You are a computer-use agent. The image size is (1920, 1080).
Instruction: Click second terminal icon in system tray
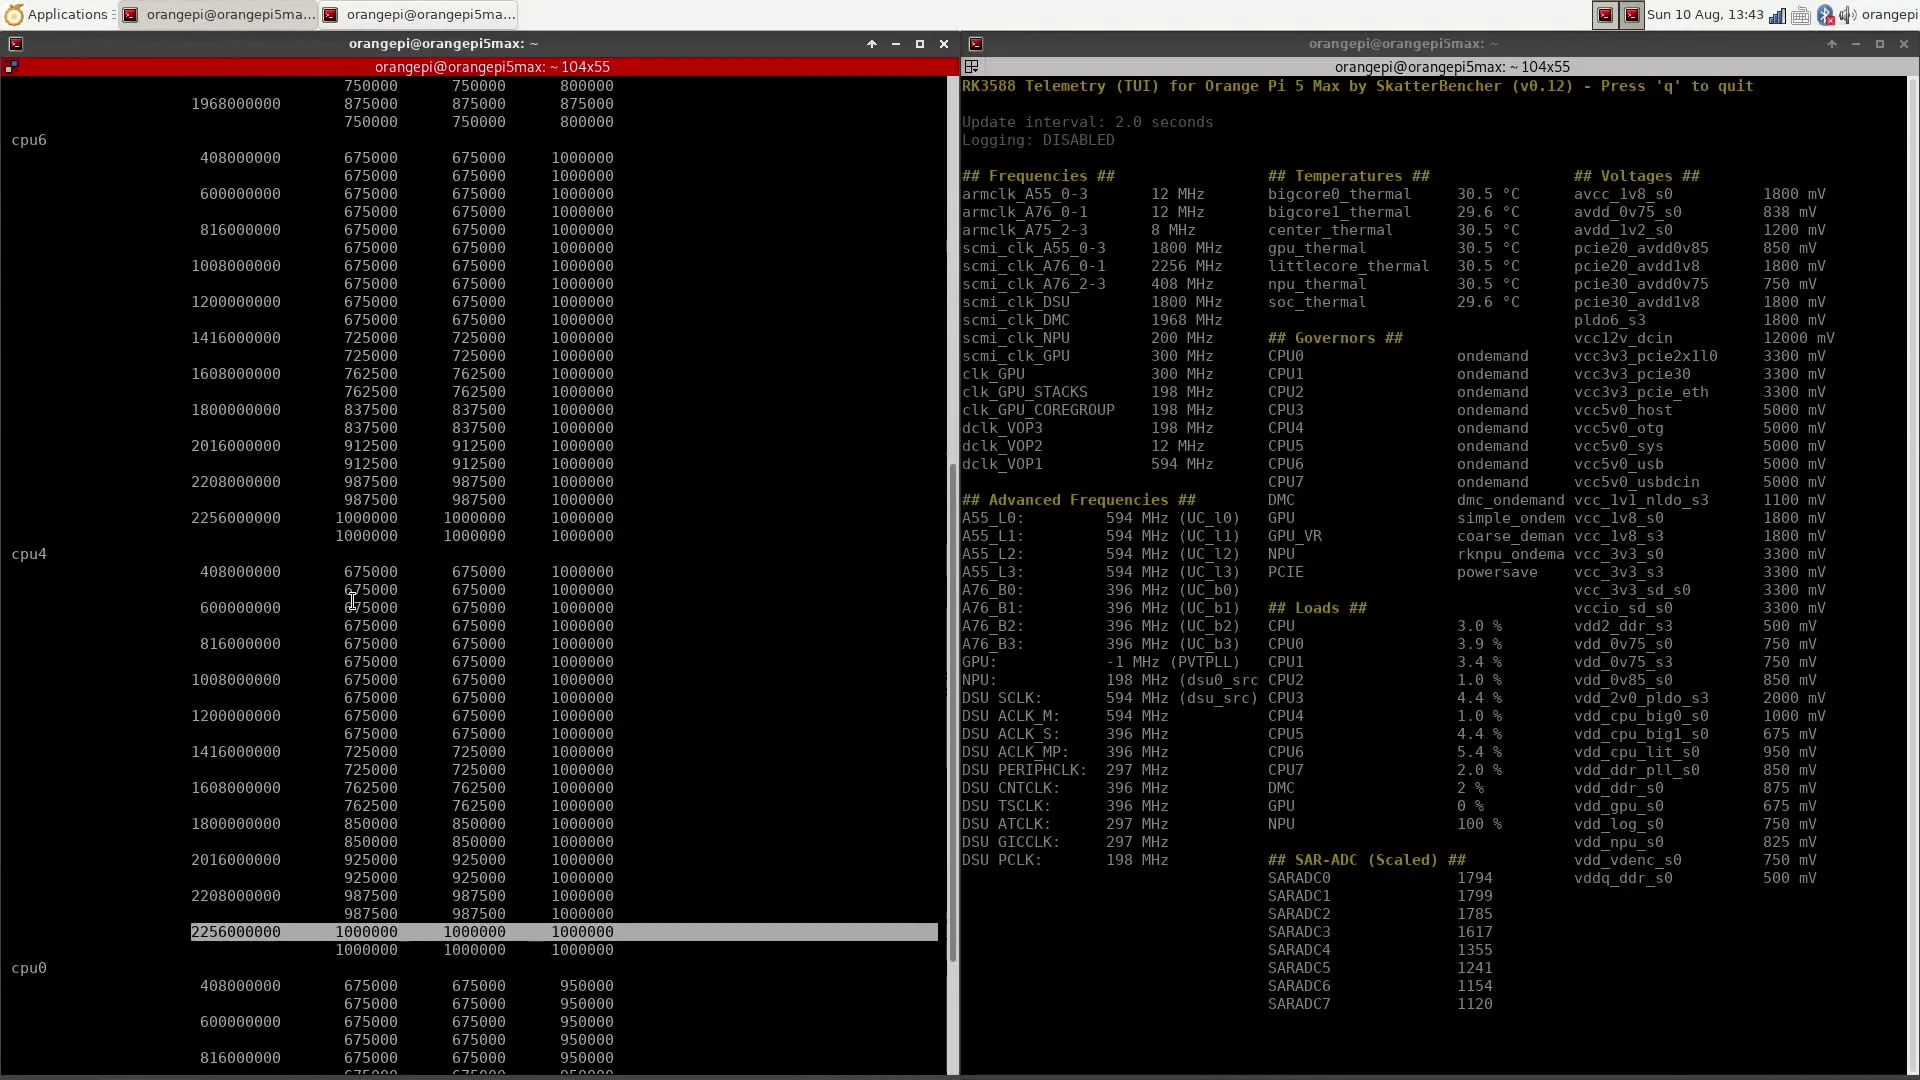click(x=1632, y=15)
